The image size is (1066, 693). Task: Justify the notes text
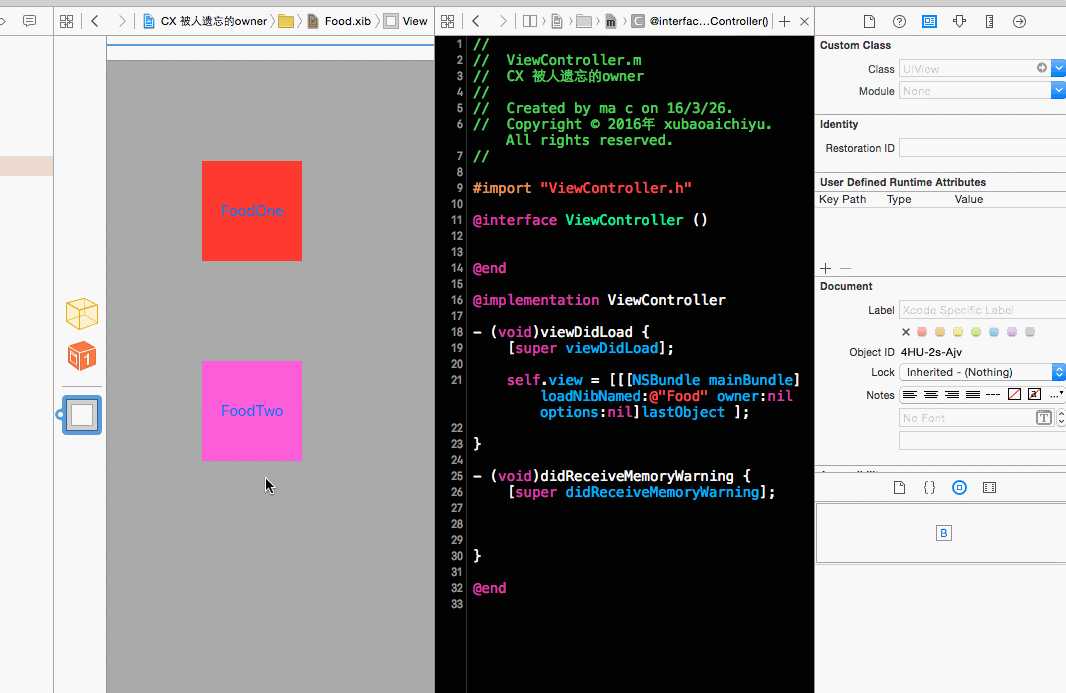click(x=973, y=394)
